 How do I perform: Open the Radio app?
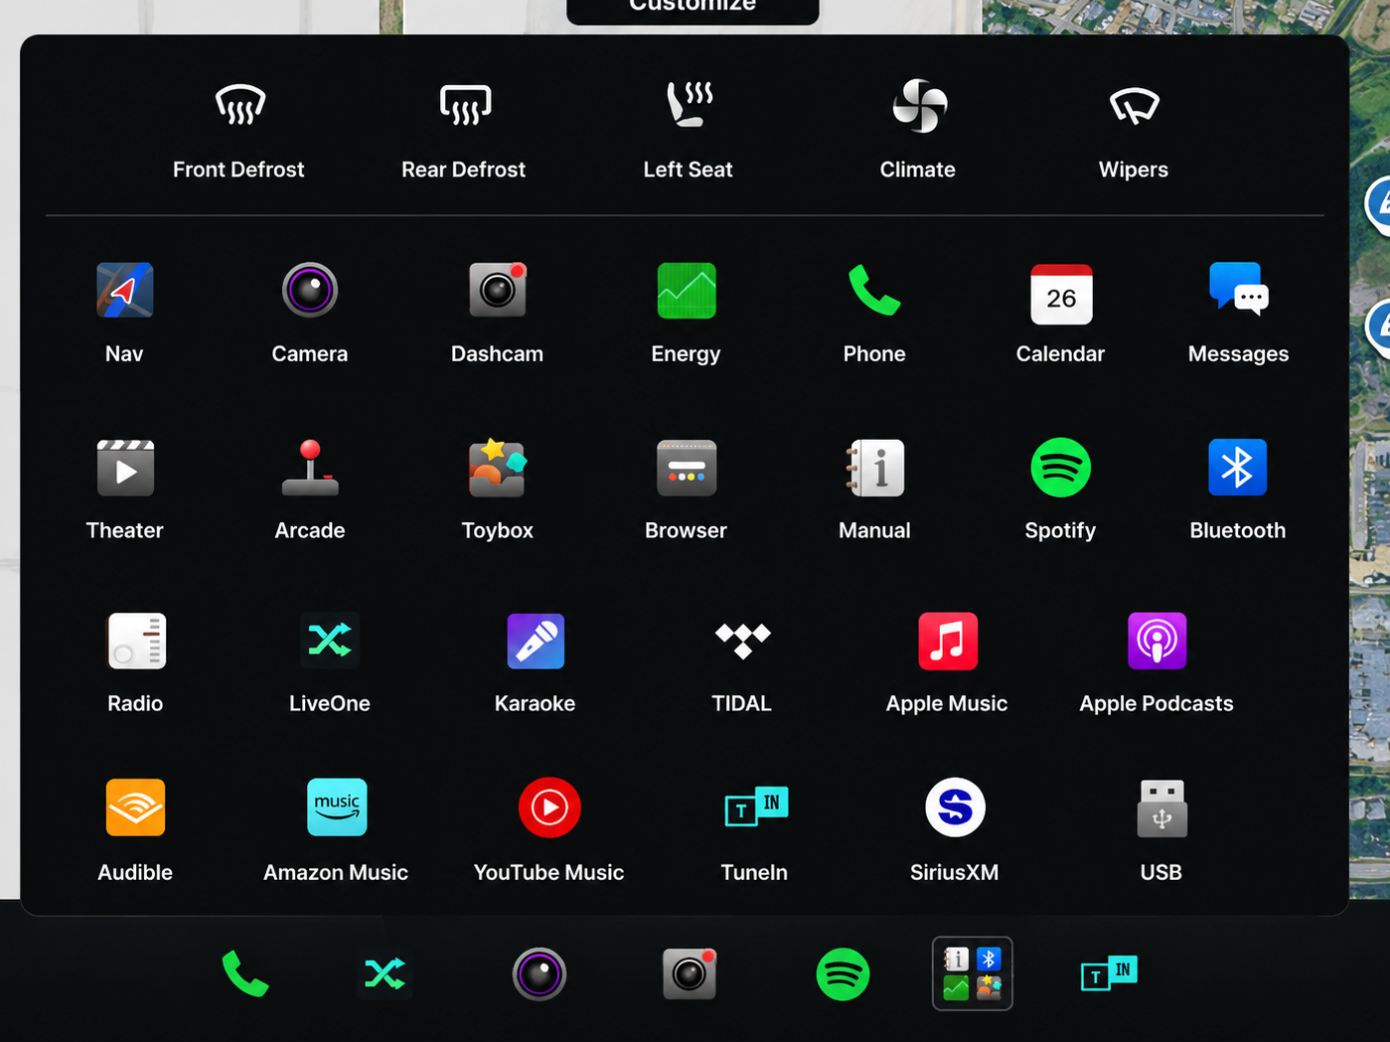point(136,663)
